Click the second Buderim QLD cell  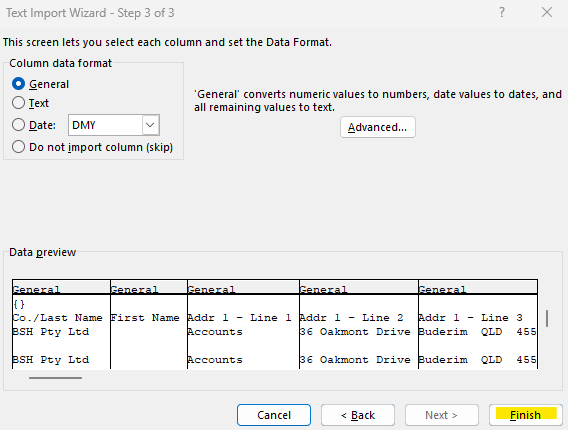pyautogui.click(x=477, y=360)
